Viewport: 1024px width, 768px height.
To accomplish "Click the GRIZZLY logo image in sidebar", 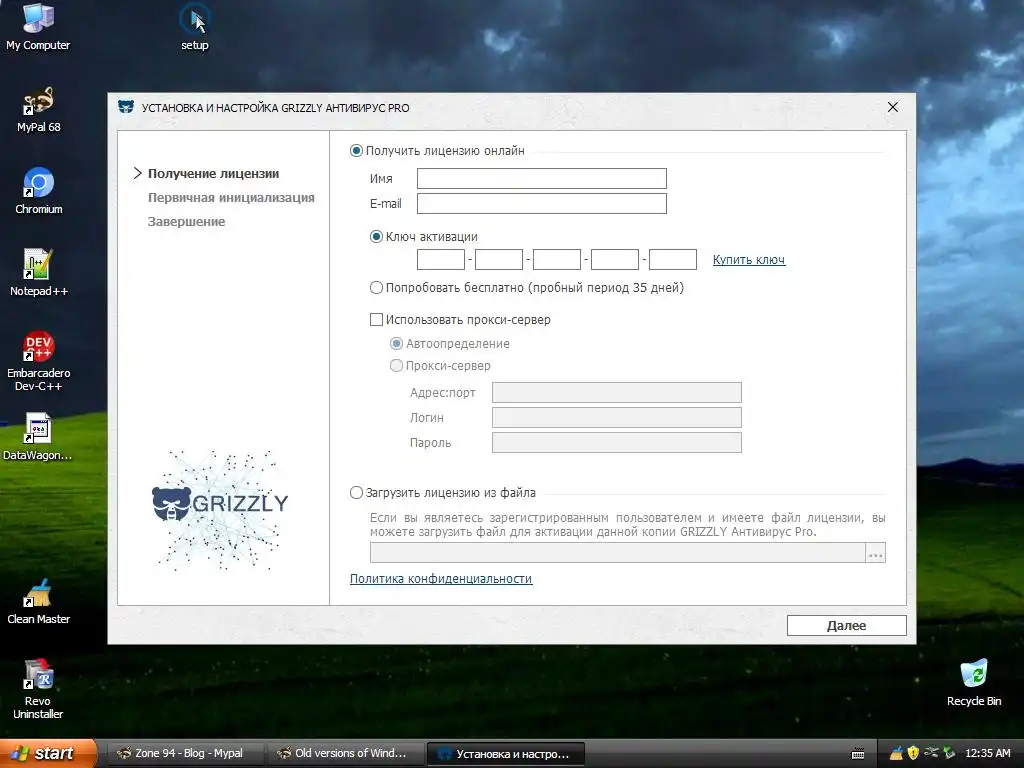I will pos(220,509).
